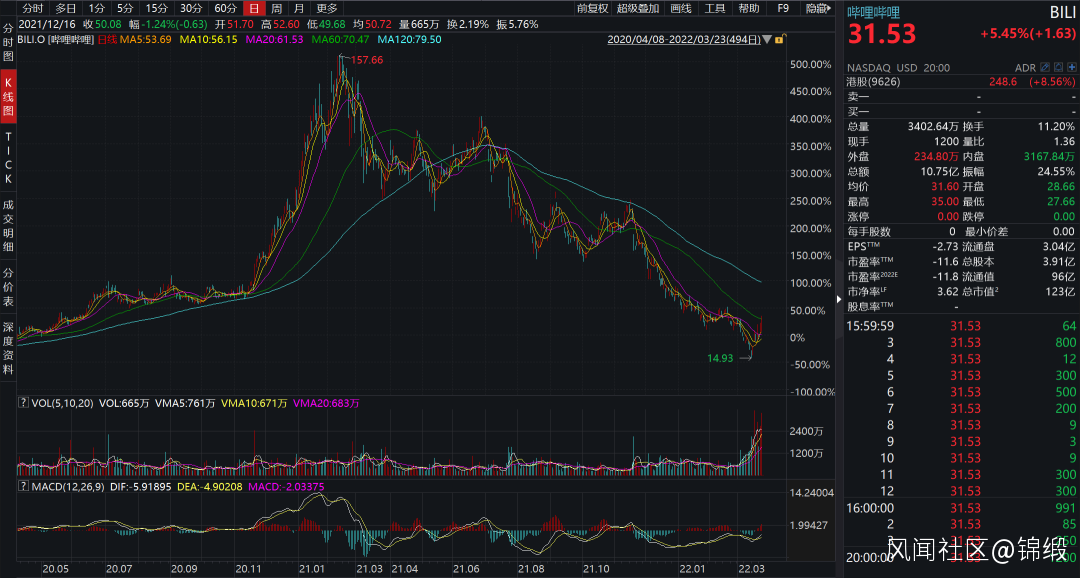Select the K线图 side tab
This screenshot has height=578, width=1080.
8,96
